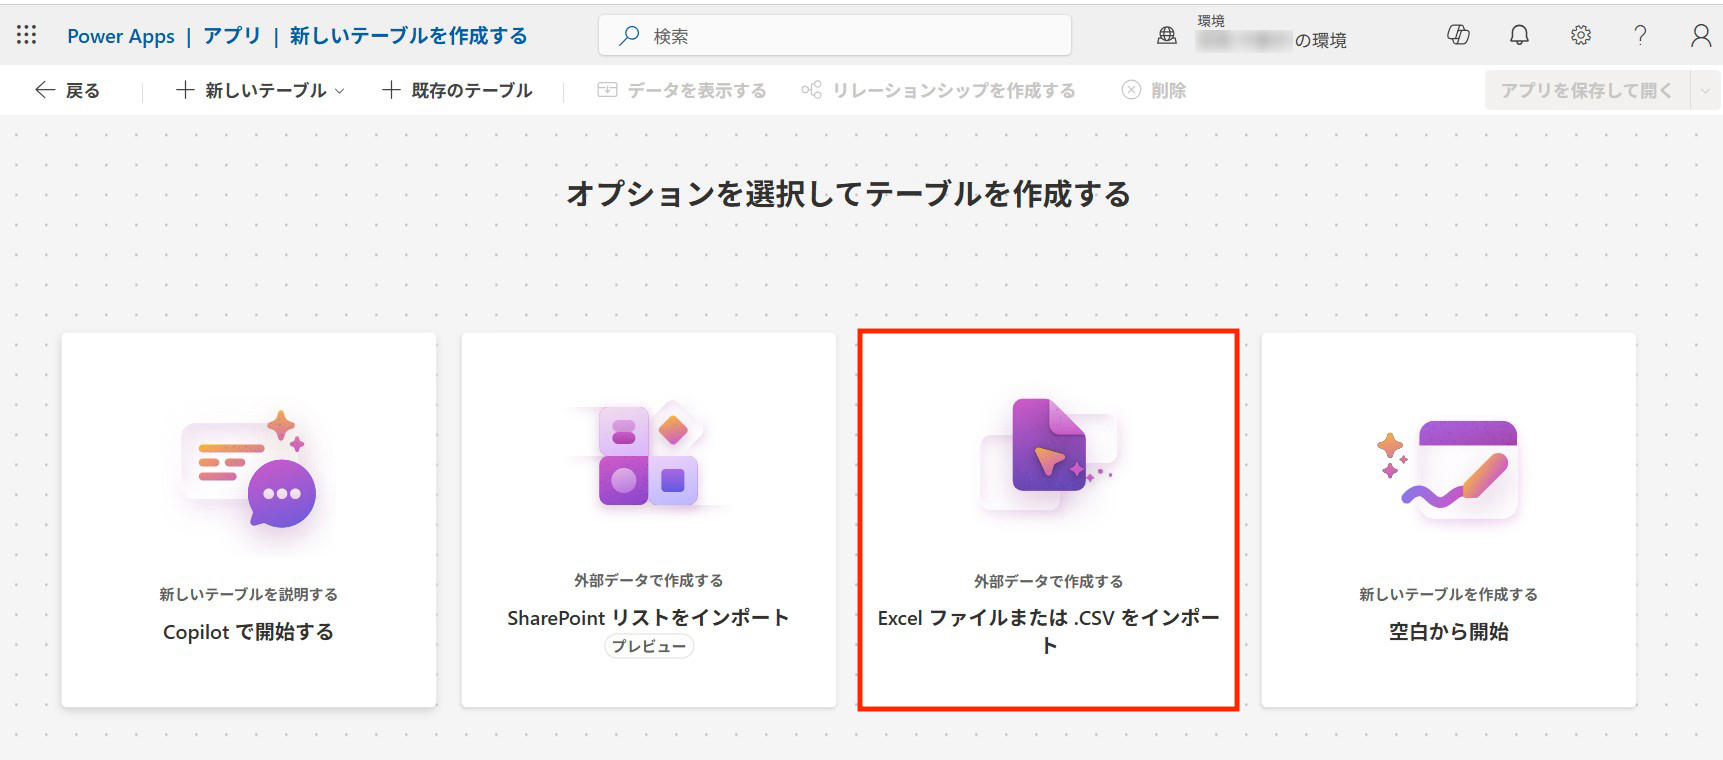Click the 削除 command

coord(1154,90)
